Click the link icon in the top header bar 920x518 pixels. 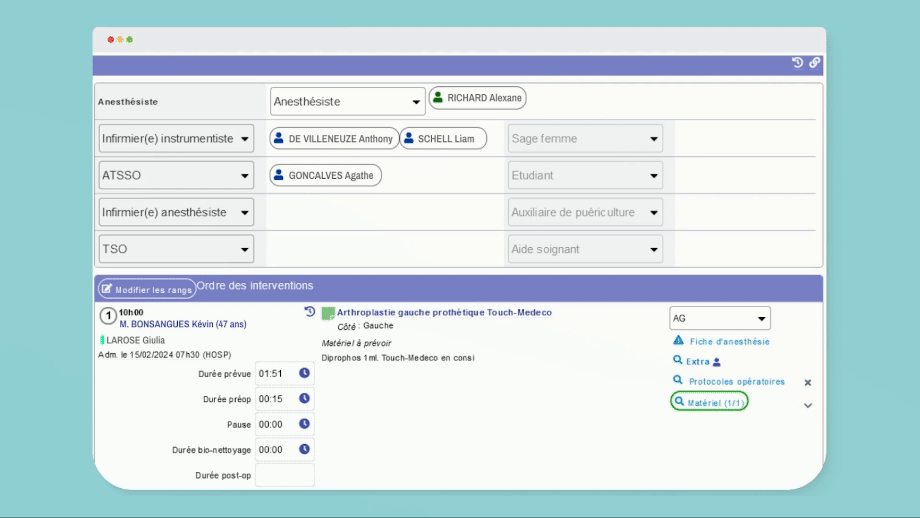(x=814, y=63)
